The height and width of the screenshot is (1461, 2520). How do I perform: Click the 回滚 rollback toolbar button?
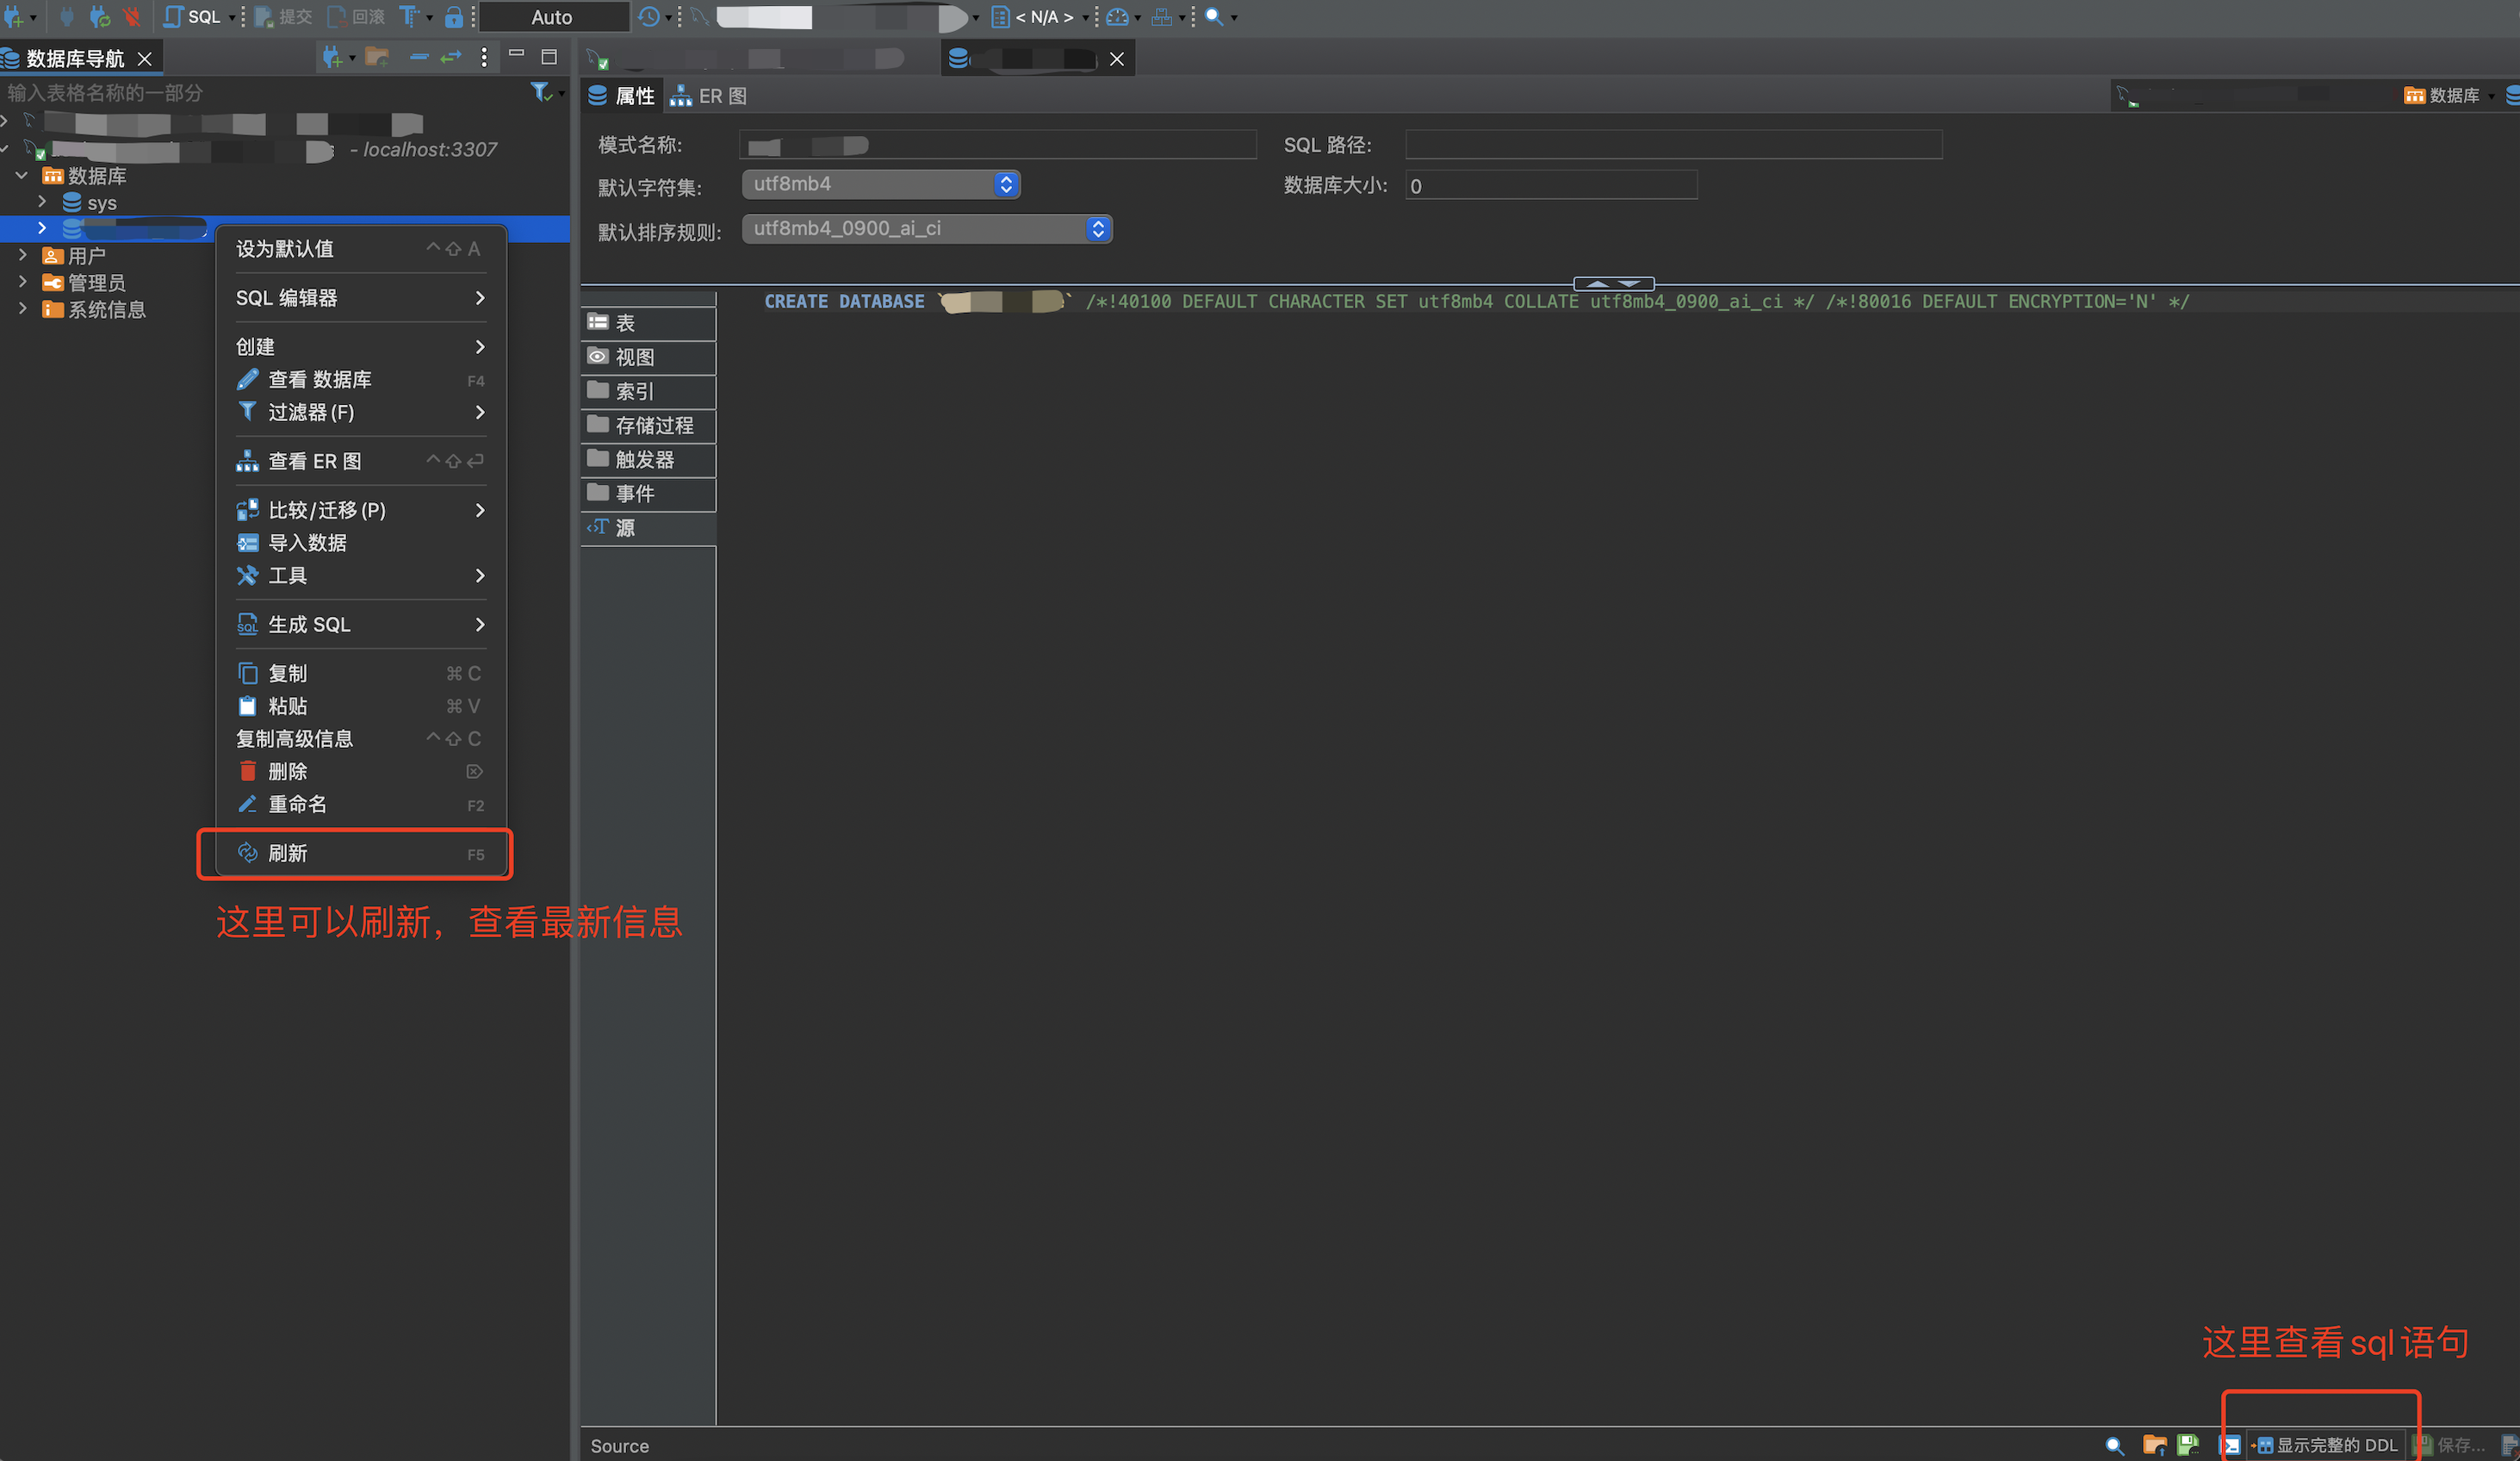(356, 16)
